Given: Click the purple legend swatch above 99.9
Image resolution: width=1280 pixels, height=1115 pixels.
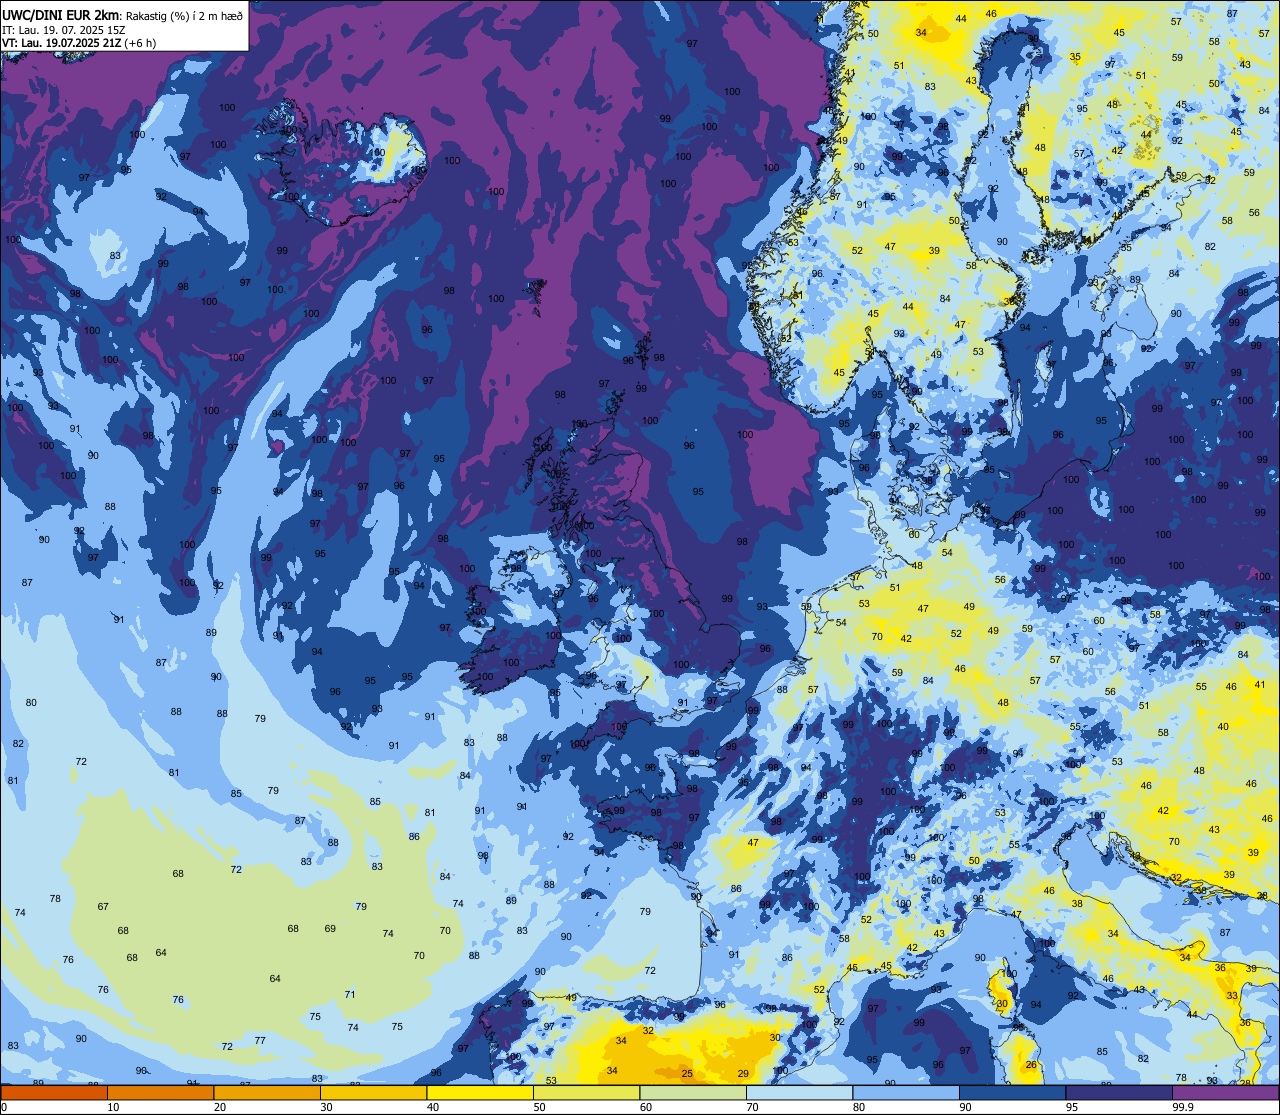Looking at the screenshot, I should 1225,1092.
